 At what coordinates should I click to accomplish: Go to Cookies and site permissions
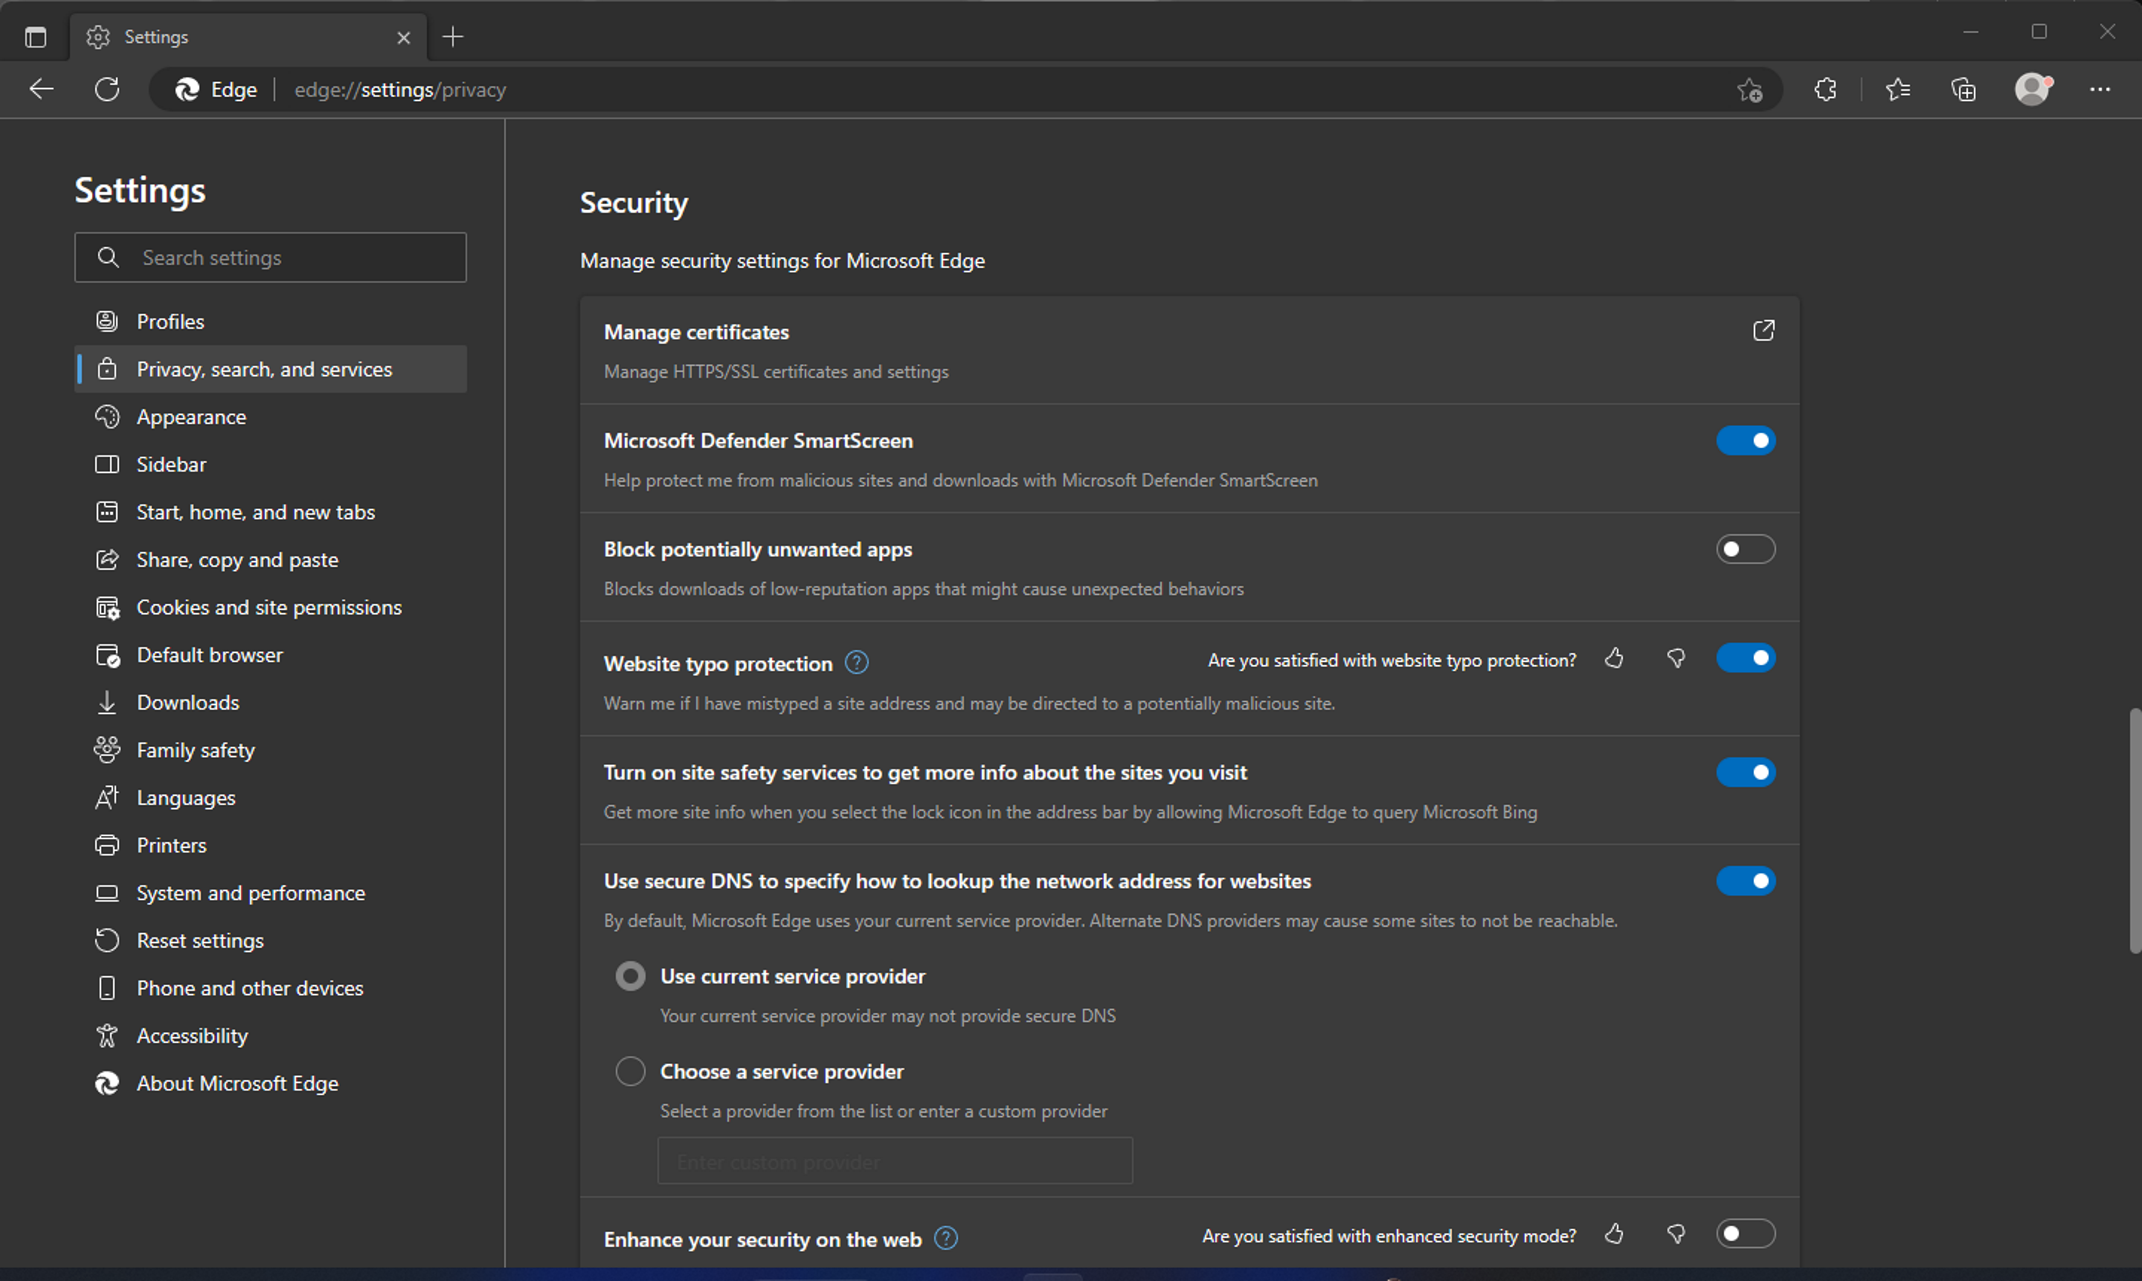coord(270,607)
